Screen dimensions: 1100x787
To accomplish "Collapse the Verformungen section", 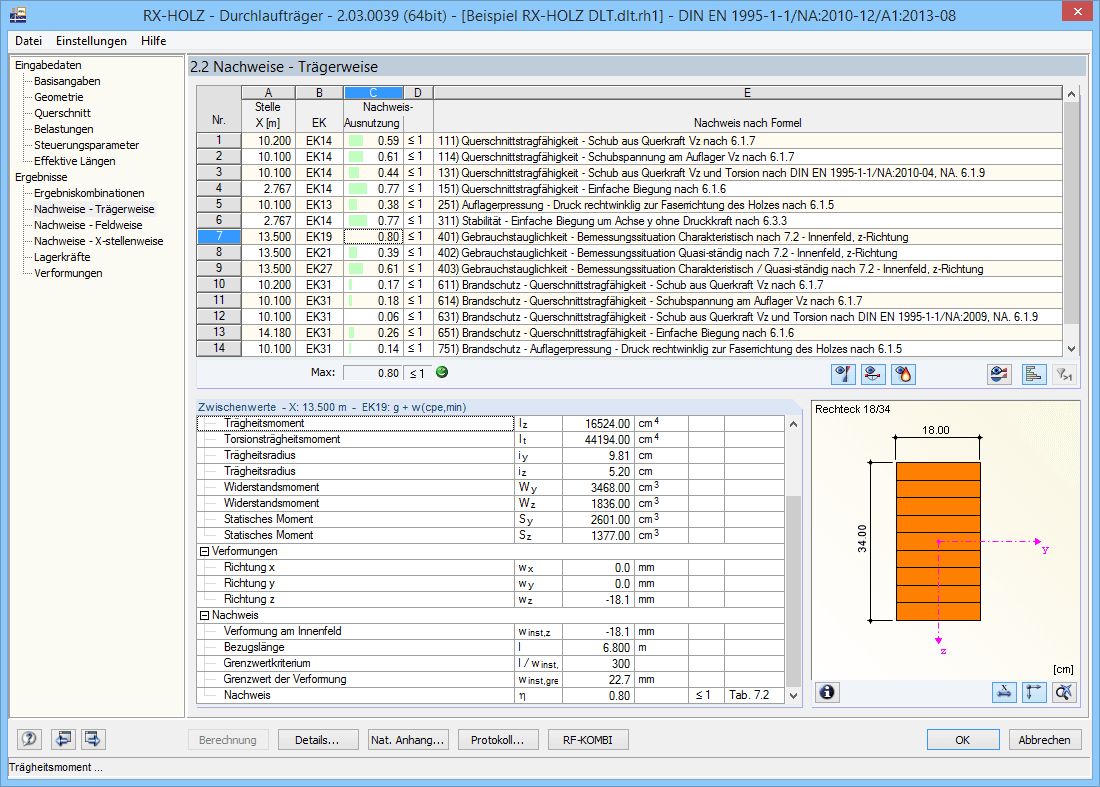I will point(205,551).
